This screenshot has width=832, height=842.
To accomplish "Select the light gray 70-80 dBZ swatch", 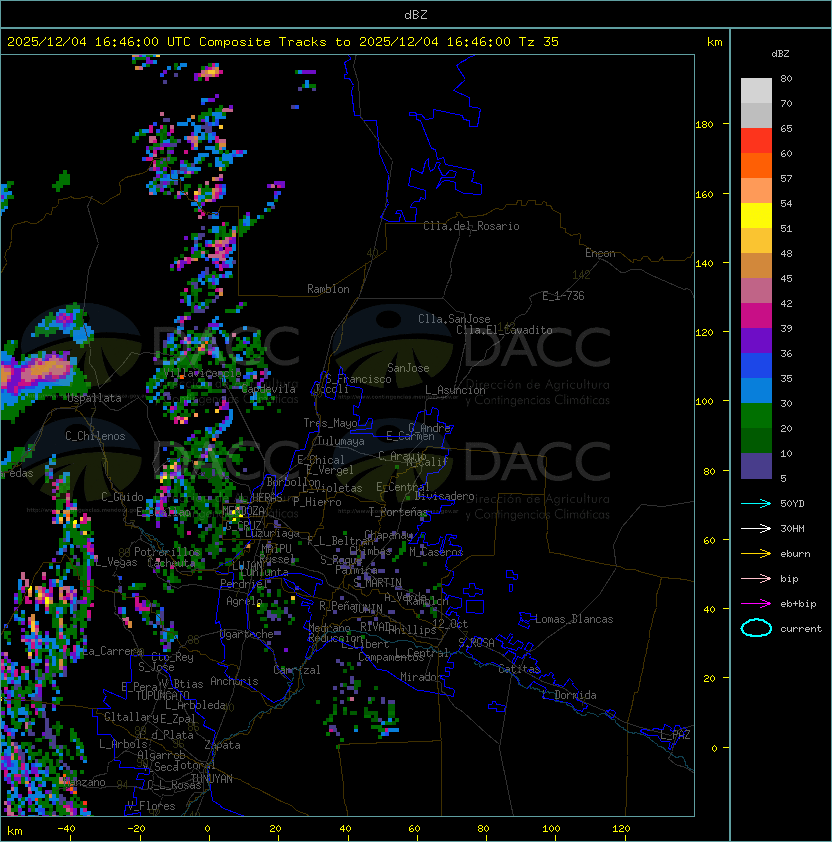I will tap(756, 91).
